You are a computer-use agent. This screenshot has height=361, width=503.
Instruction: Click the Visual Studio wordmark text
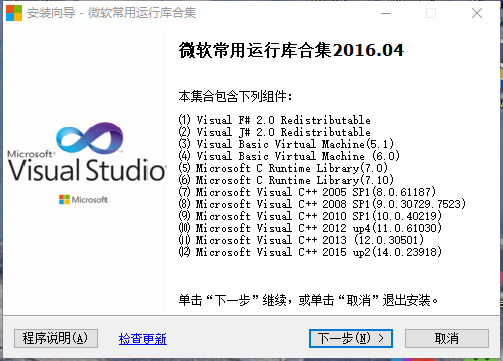click(x=87, y=170)
